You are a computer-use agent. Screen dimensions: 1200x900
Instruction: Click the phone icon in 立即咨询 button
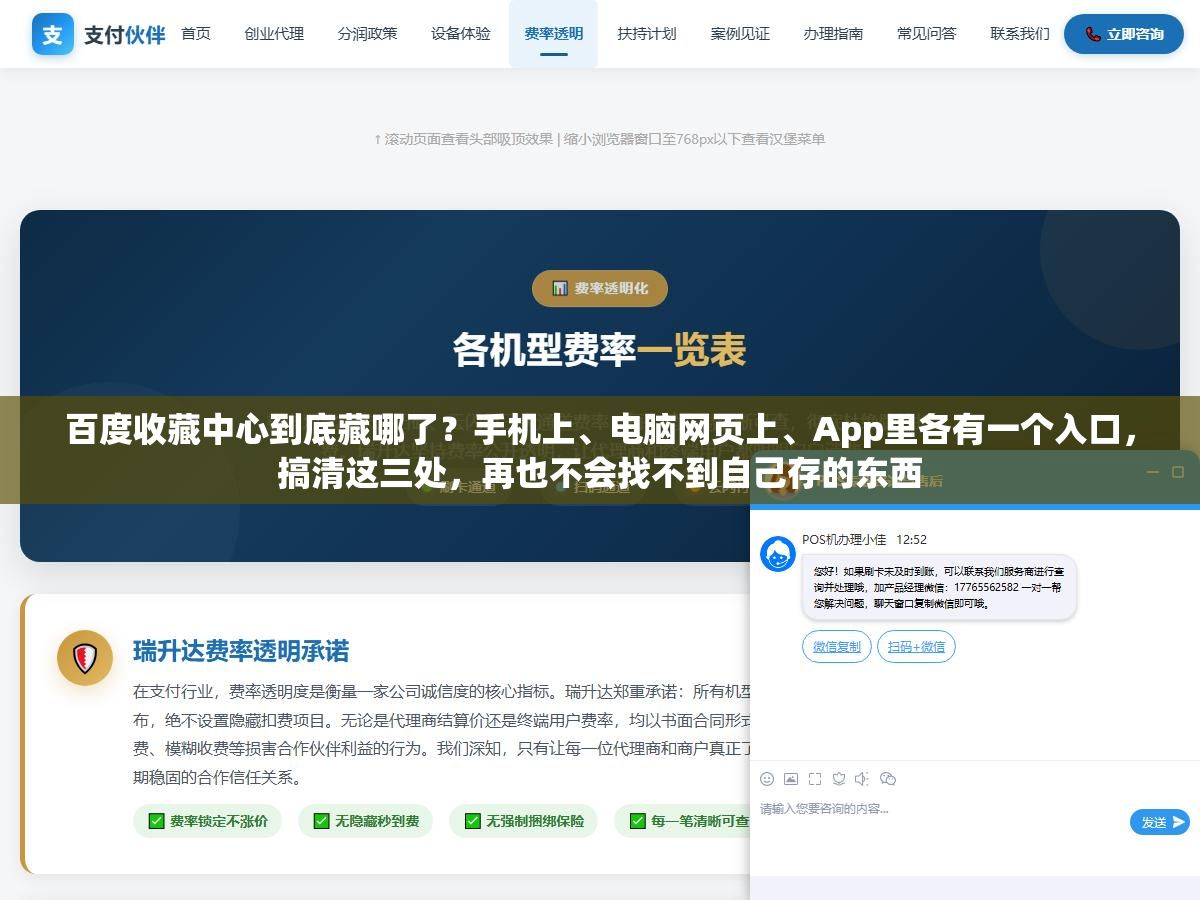click(1093, 34)
